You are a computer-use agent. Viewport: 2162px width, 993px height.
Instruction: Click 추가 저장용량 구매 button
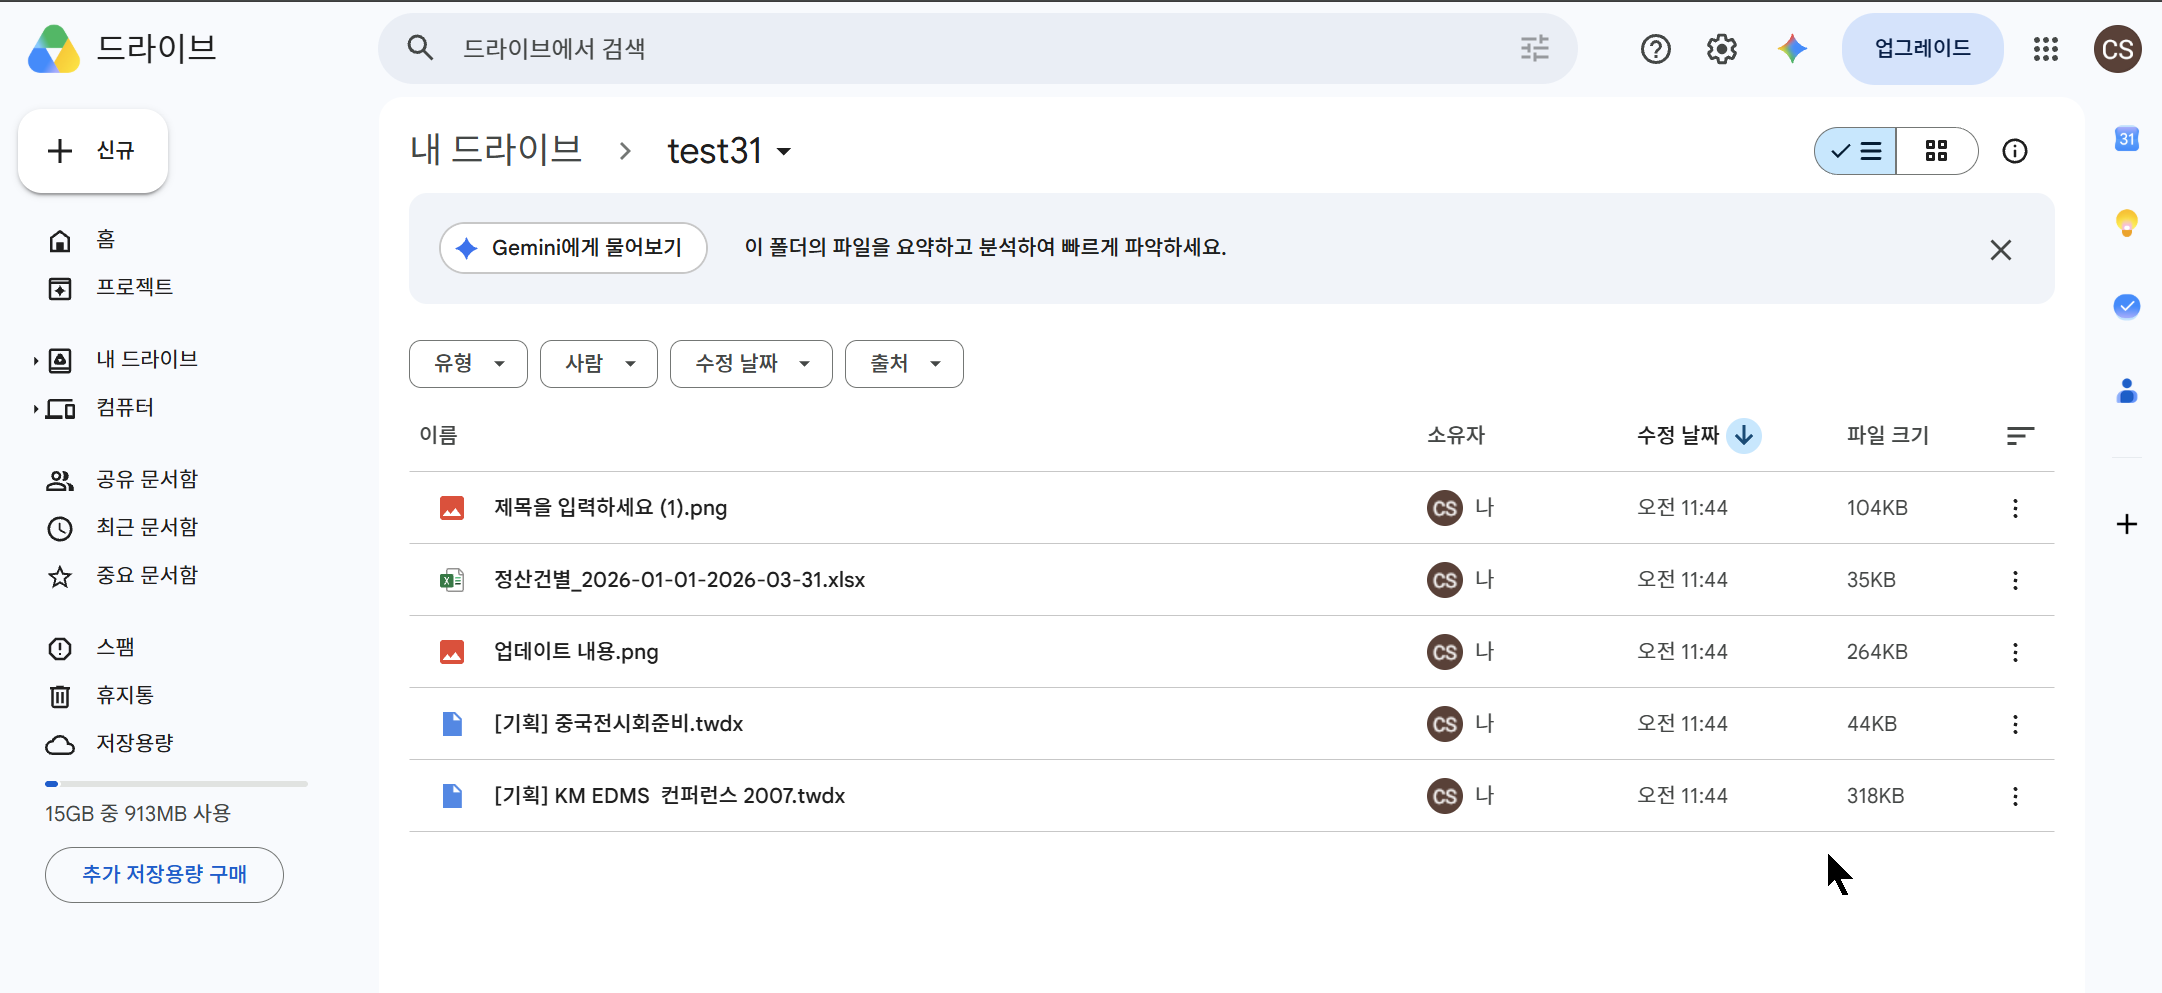[x=164, y=875]
